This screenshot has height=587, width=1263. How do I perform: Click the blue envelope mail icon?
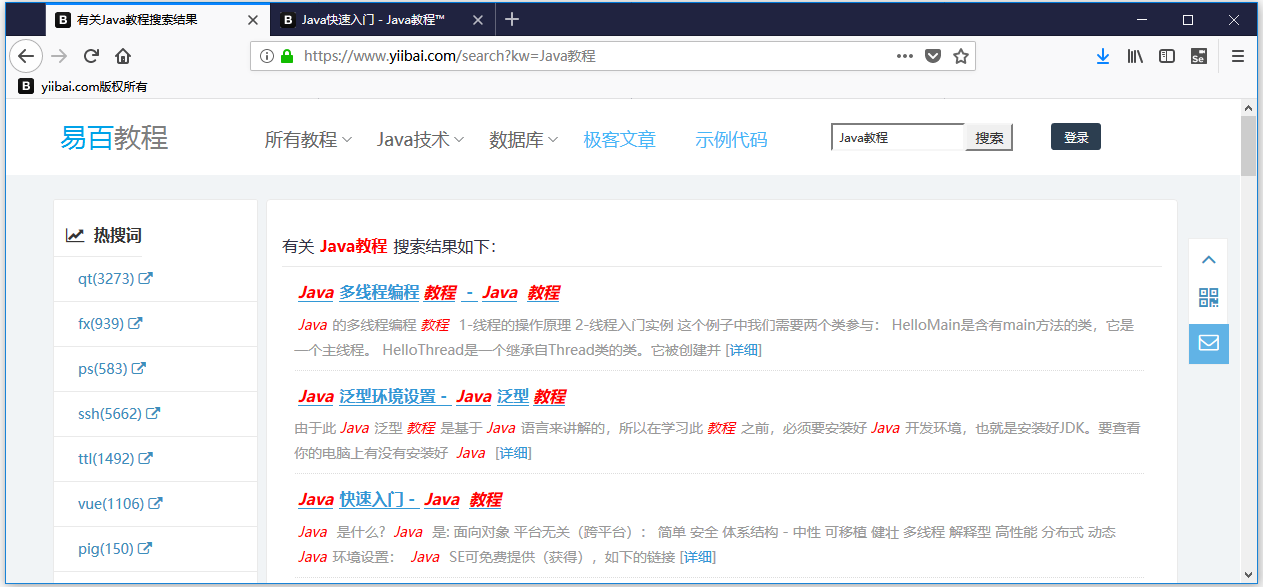(1208, 343)
